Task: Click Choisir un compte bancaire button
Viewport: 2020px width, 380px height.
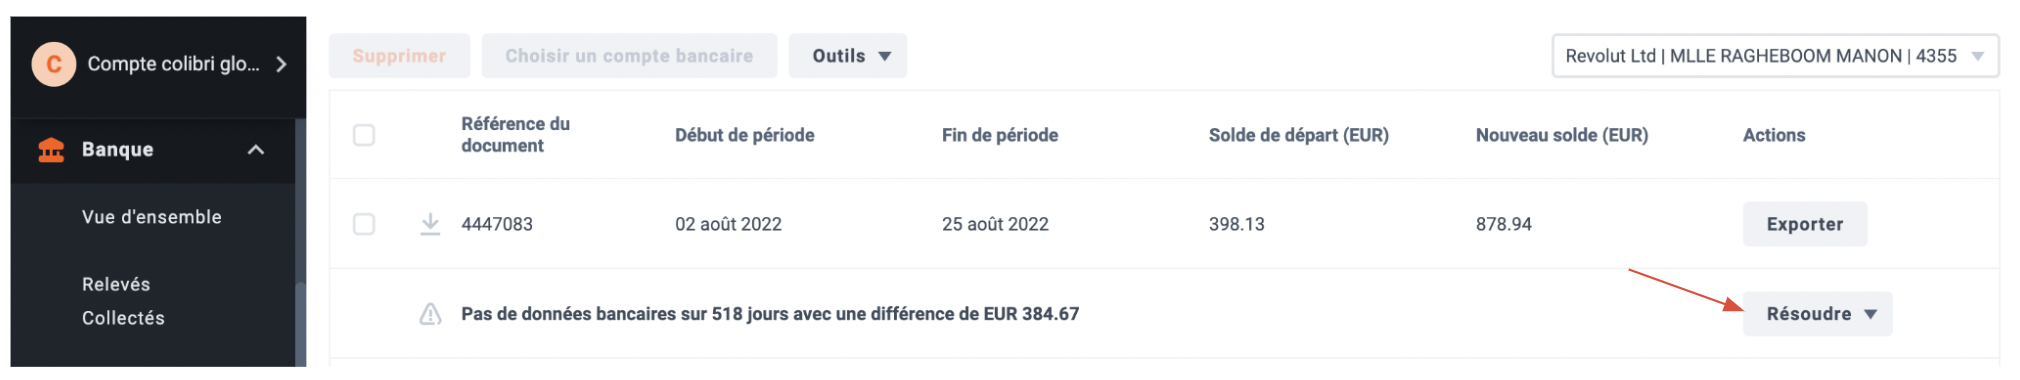Action: [x=629, y=56]
